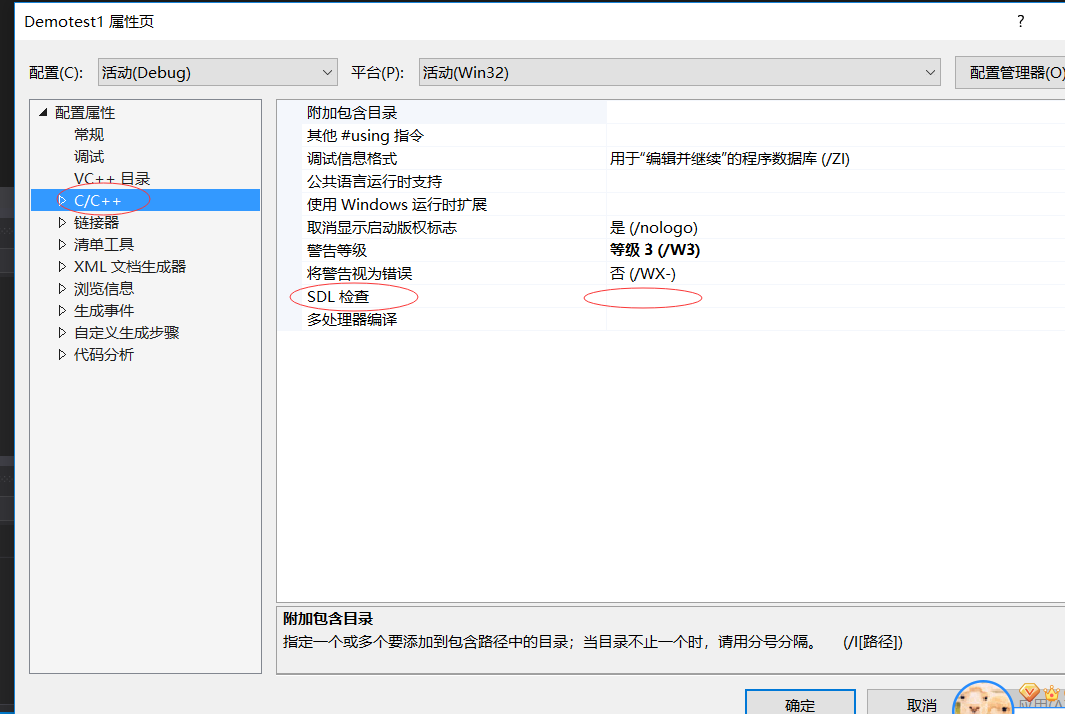
Task: Collapse the 配置属性 tree node
Action: [x=43, y=112]
